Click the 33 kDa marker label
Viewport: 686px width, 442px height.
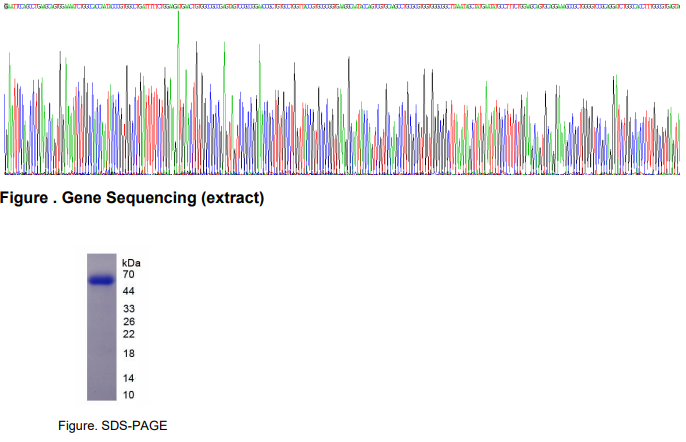128,309
